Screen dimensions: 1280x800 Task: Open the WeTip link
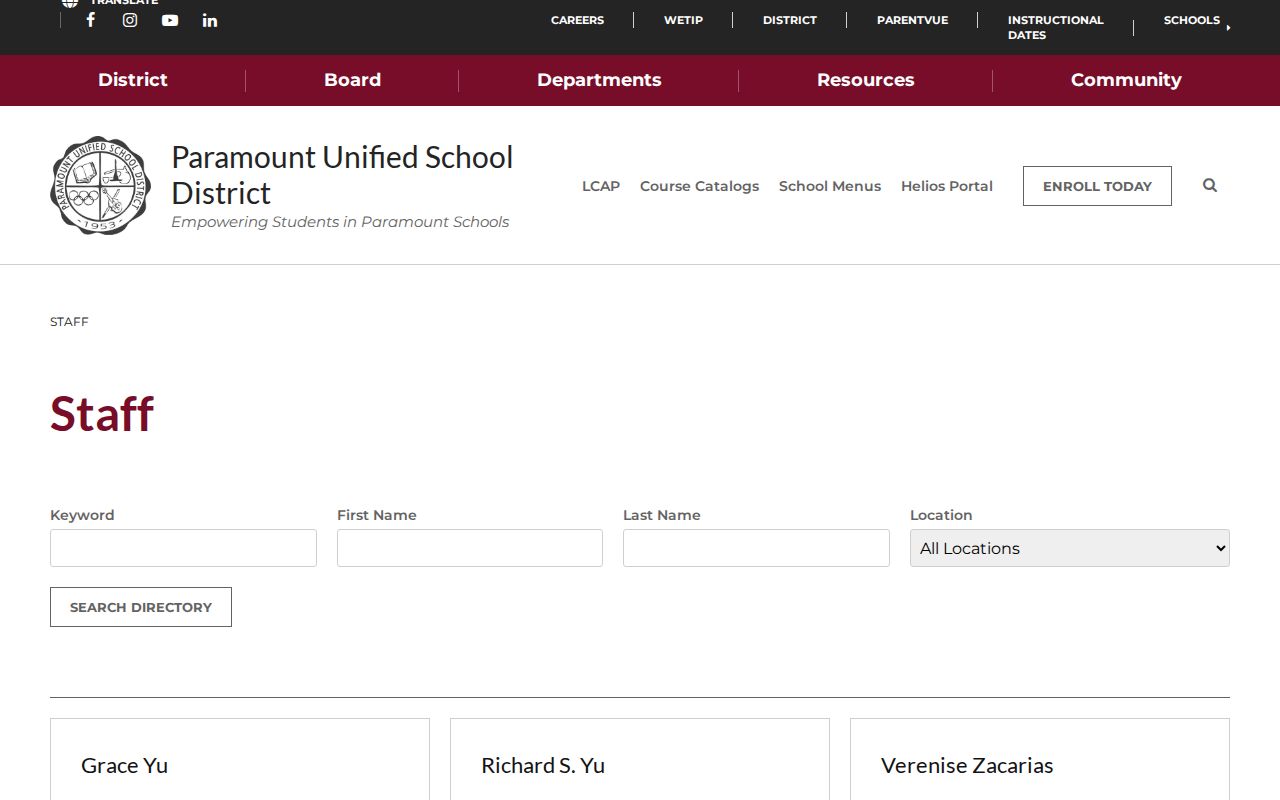[683, 20]
